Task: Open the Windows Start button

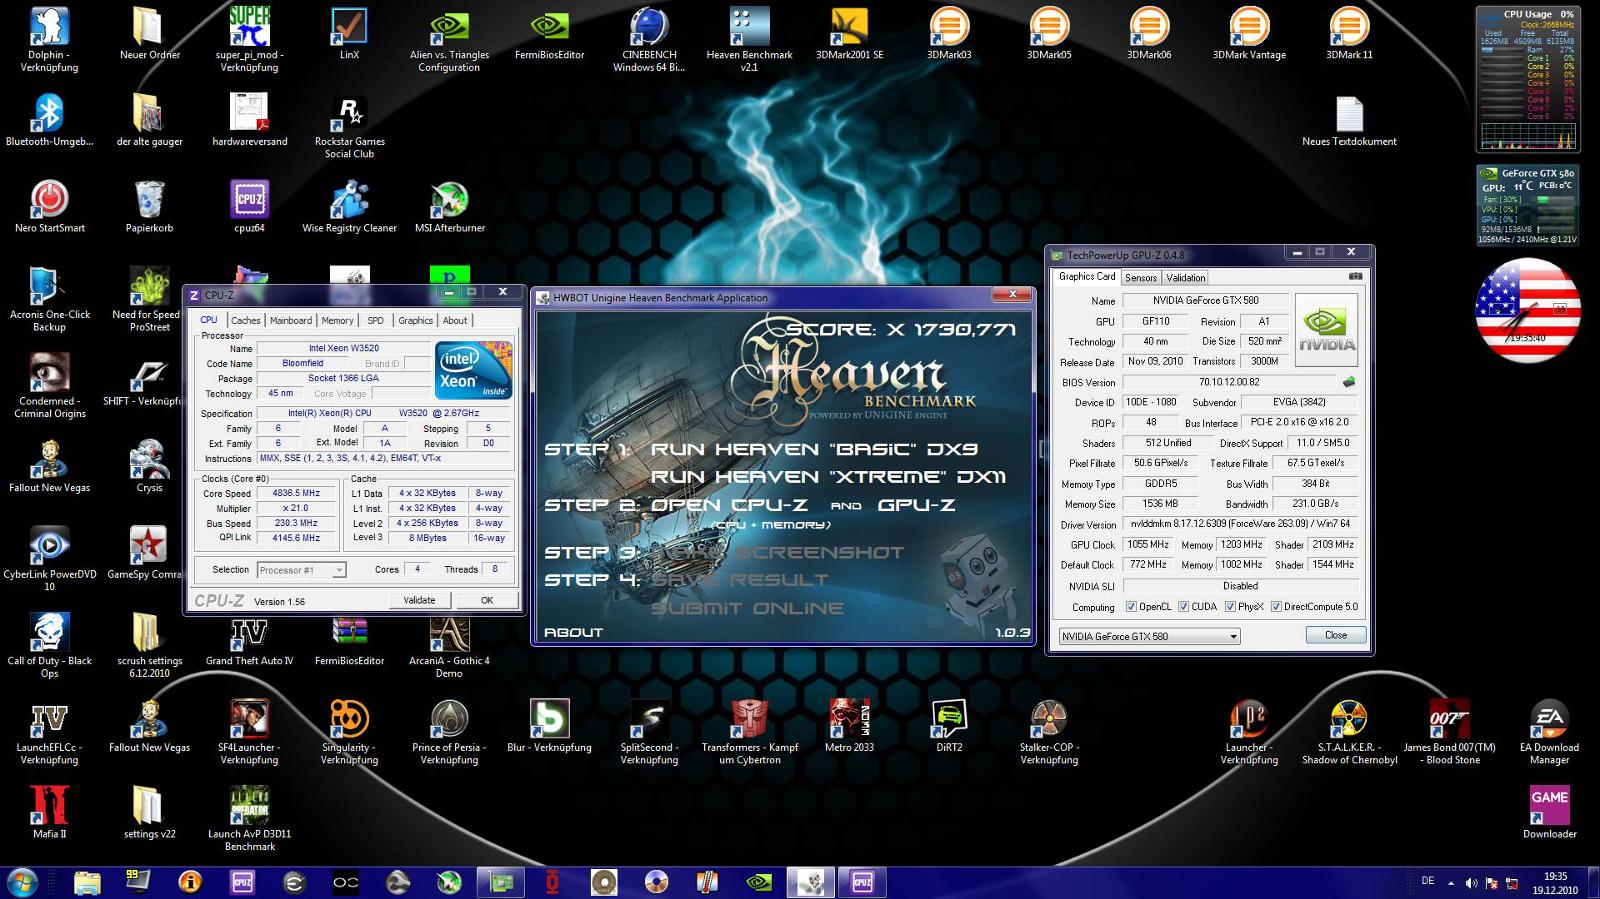Action: (22, 882)
